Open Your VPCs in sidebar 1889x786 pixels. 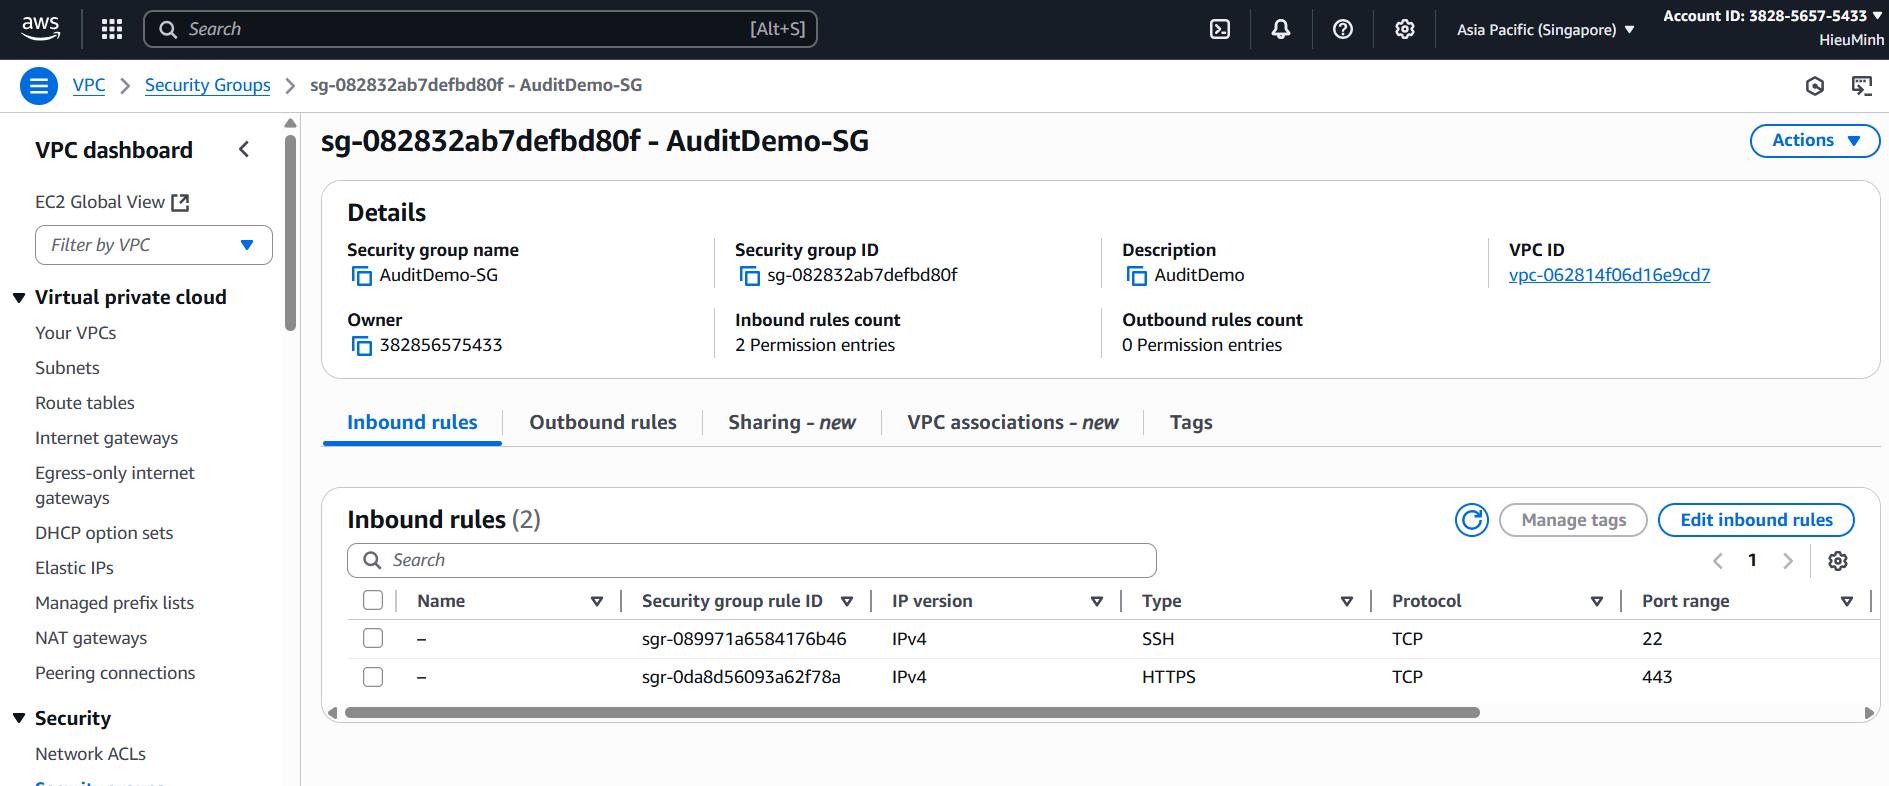point(76,333)
